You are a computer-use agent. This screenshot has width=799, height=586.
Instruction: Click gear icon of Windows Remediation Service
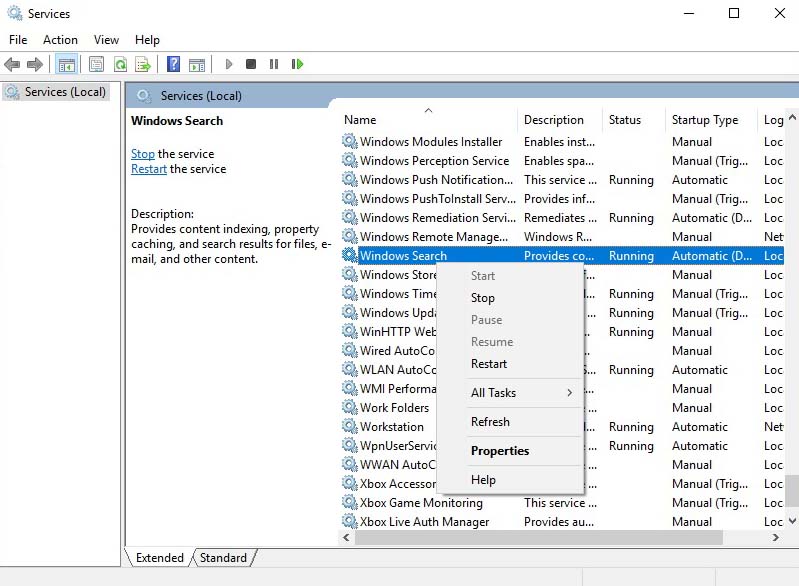[350, 218]
